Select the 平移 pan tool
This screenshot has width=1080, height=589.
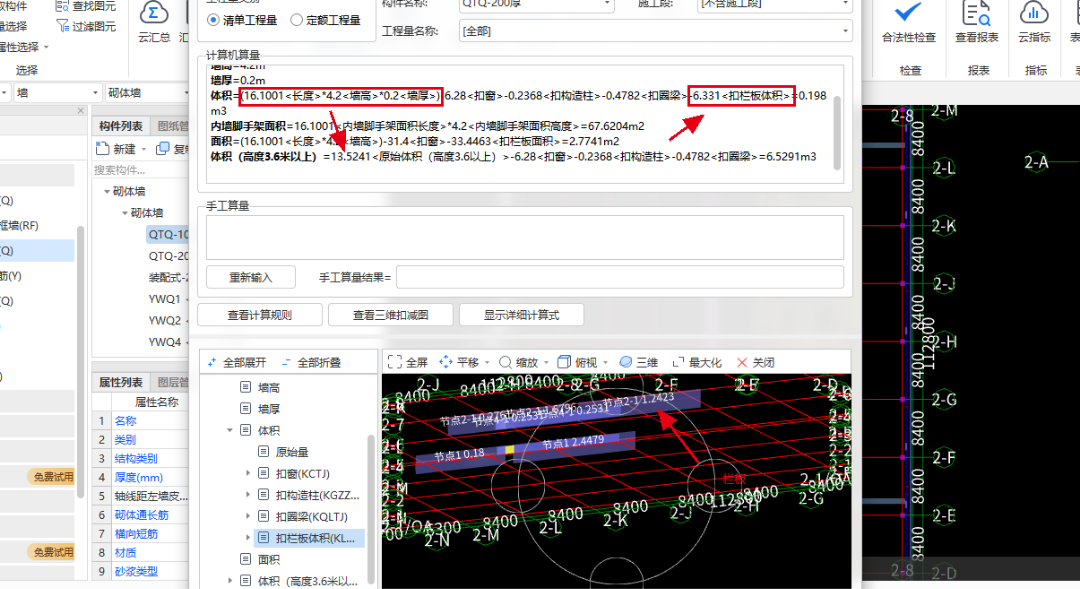tap(459, 362)
